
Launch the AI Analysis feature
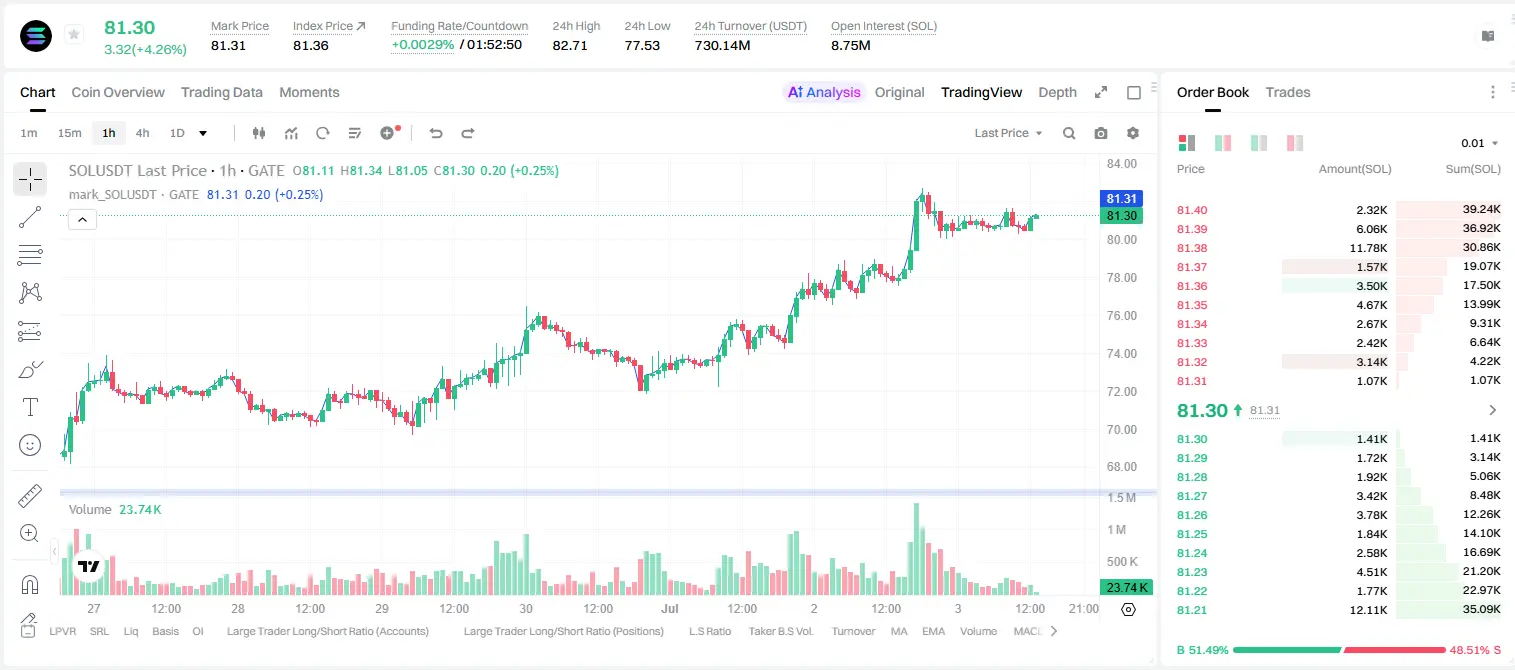823,92
